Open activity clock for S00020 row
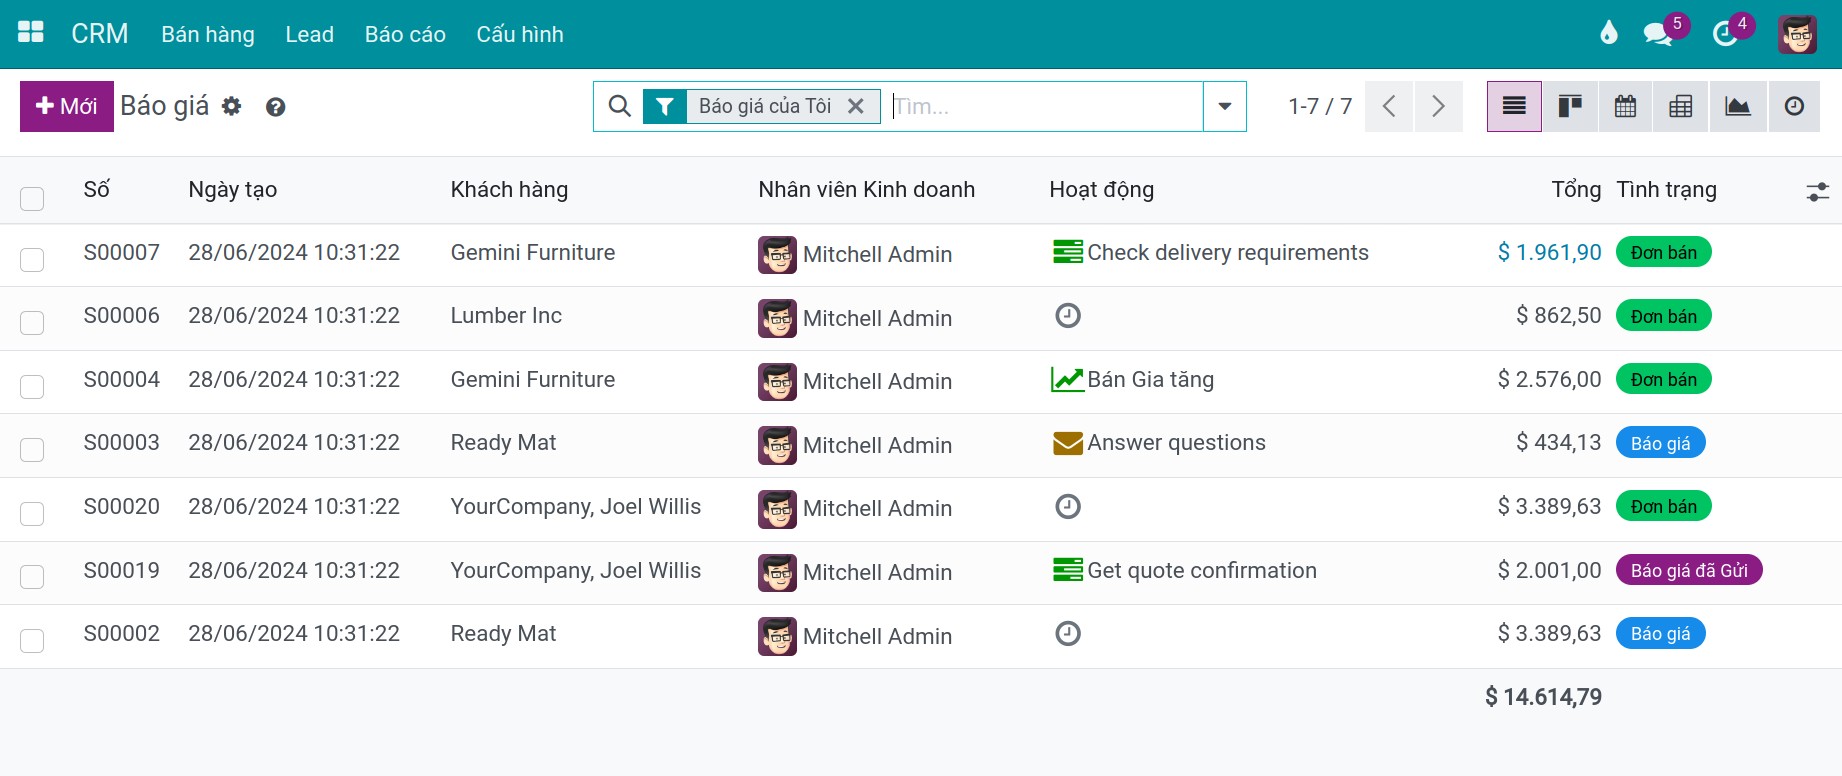Screen dimensions: 1842x776 pyautogui.click(x=1068, y=506)
